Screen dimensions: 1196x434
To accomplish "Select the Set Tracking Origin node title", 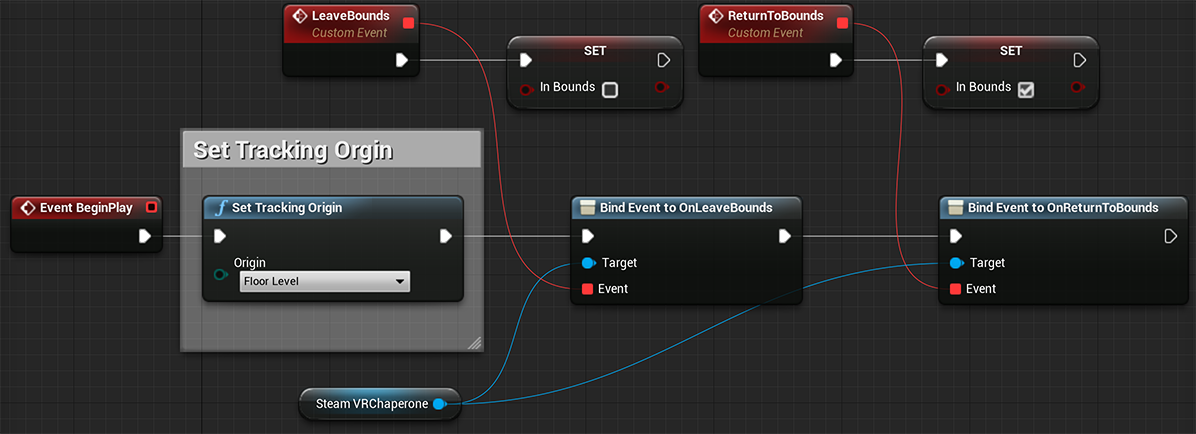I will pyautogui.click(x=287, y=207).
